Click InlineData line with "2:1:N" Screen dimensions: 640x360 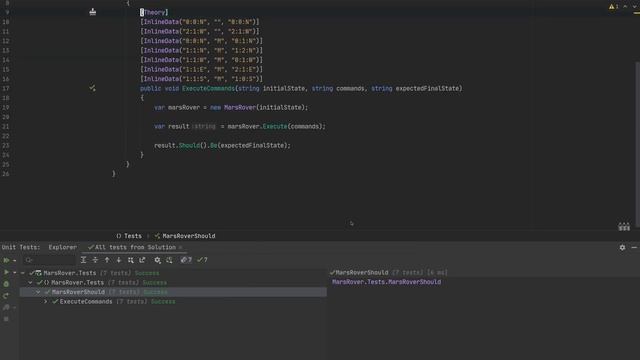coord(200,31)
